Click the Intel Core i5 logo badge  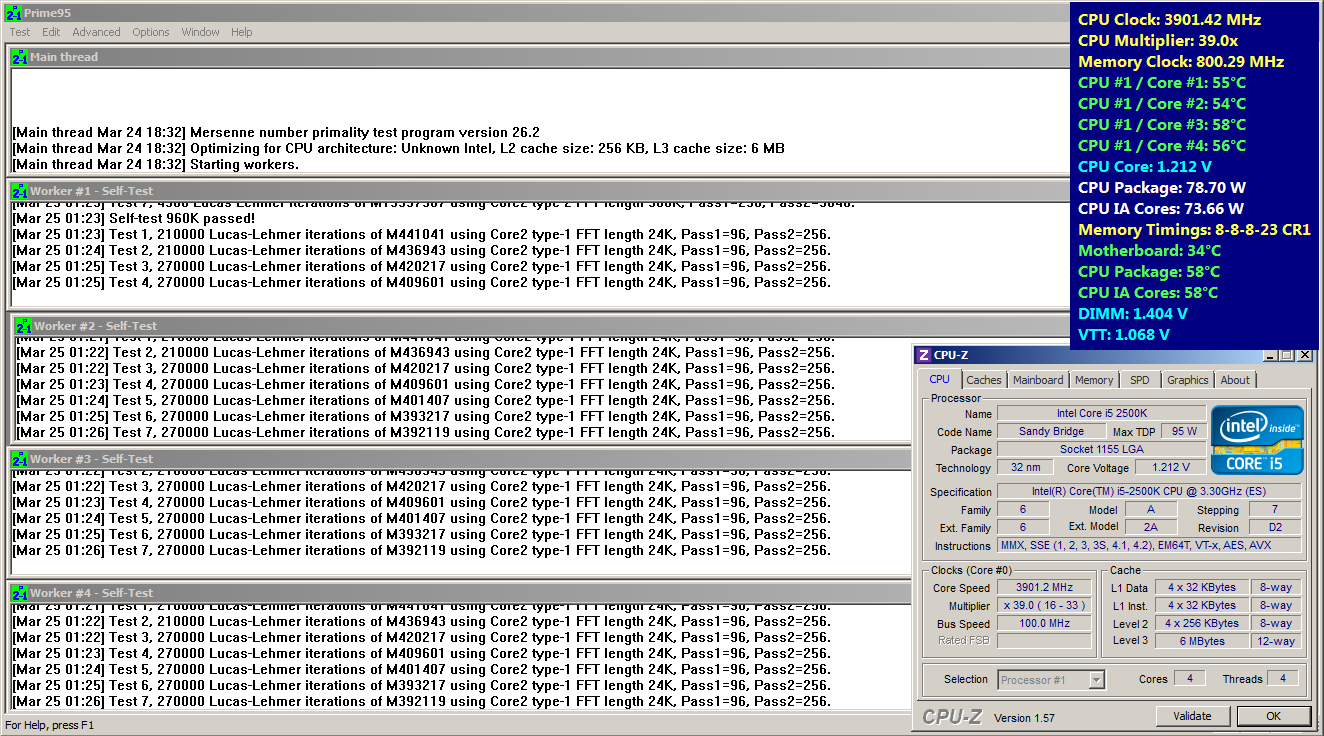click(x=1257, y=440)
